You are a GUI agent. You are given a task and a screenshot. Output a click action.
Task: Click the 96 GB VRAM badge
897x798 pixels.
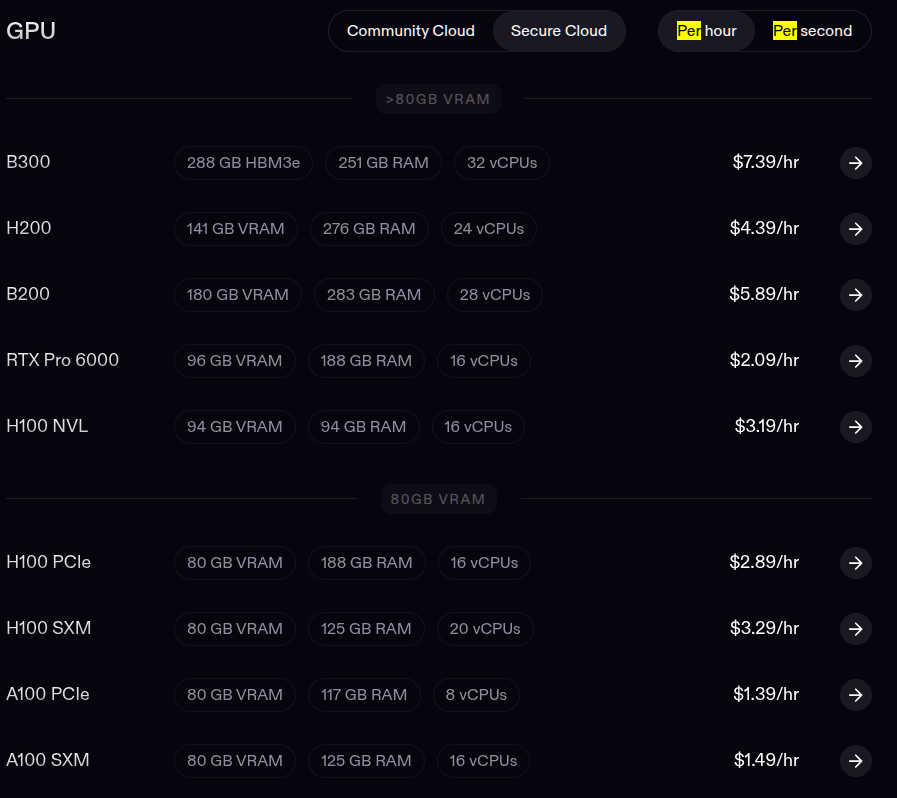click(235, 361)
